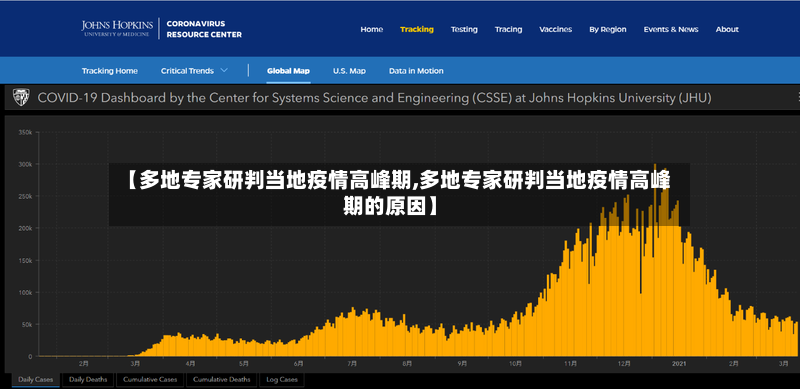Click the Johns Hopkins University logo
The width and height of the screenshot is (800, 389).
tap(117, 29)
